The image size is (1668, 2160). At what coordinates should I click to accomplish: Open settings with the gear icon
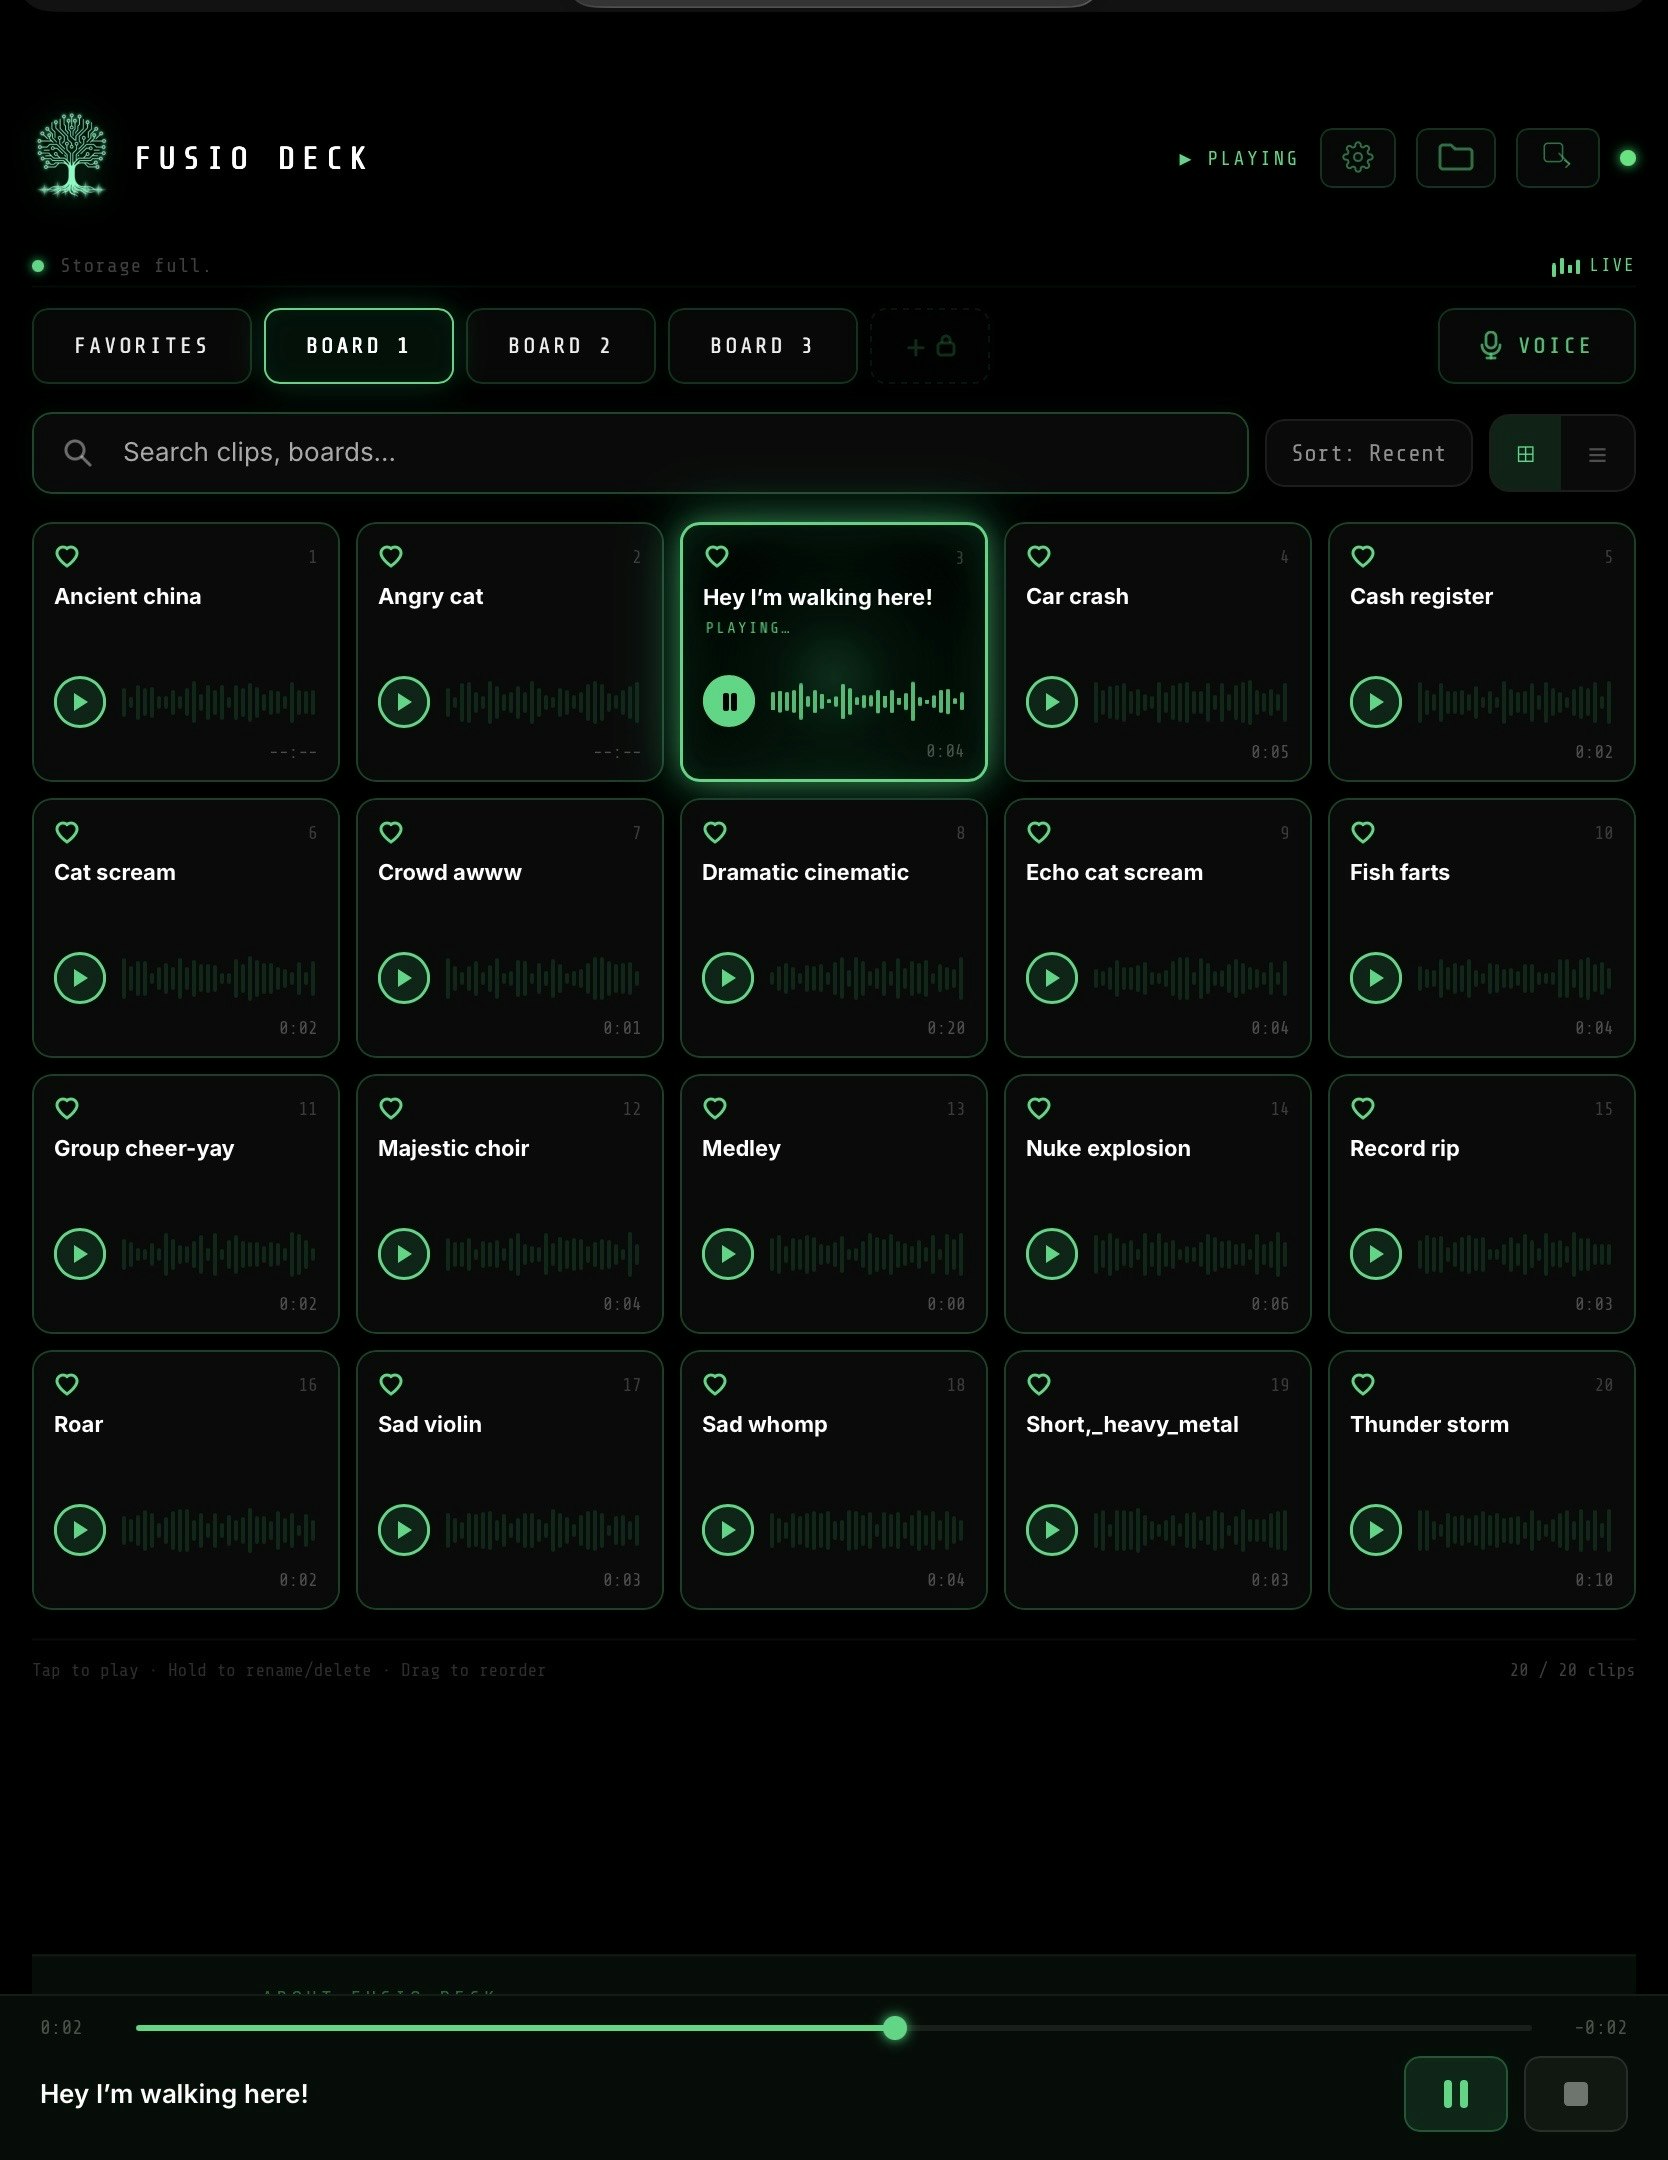point(1357,158)
